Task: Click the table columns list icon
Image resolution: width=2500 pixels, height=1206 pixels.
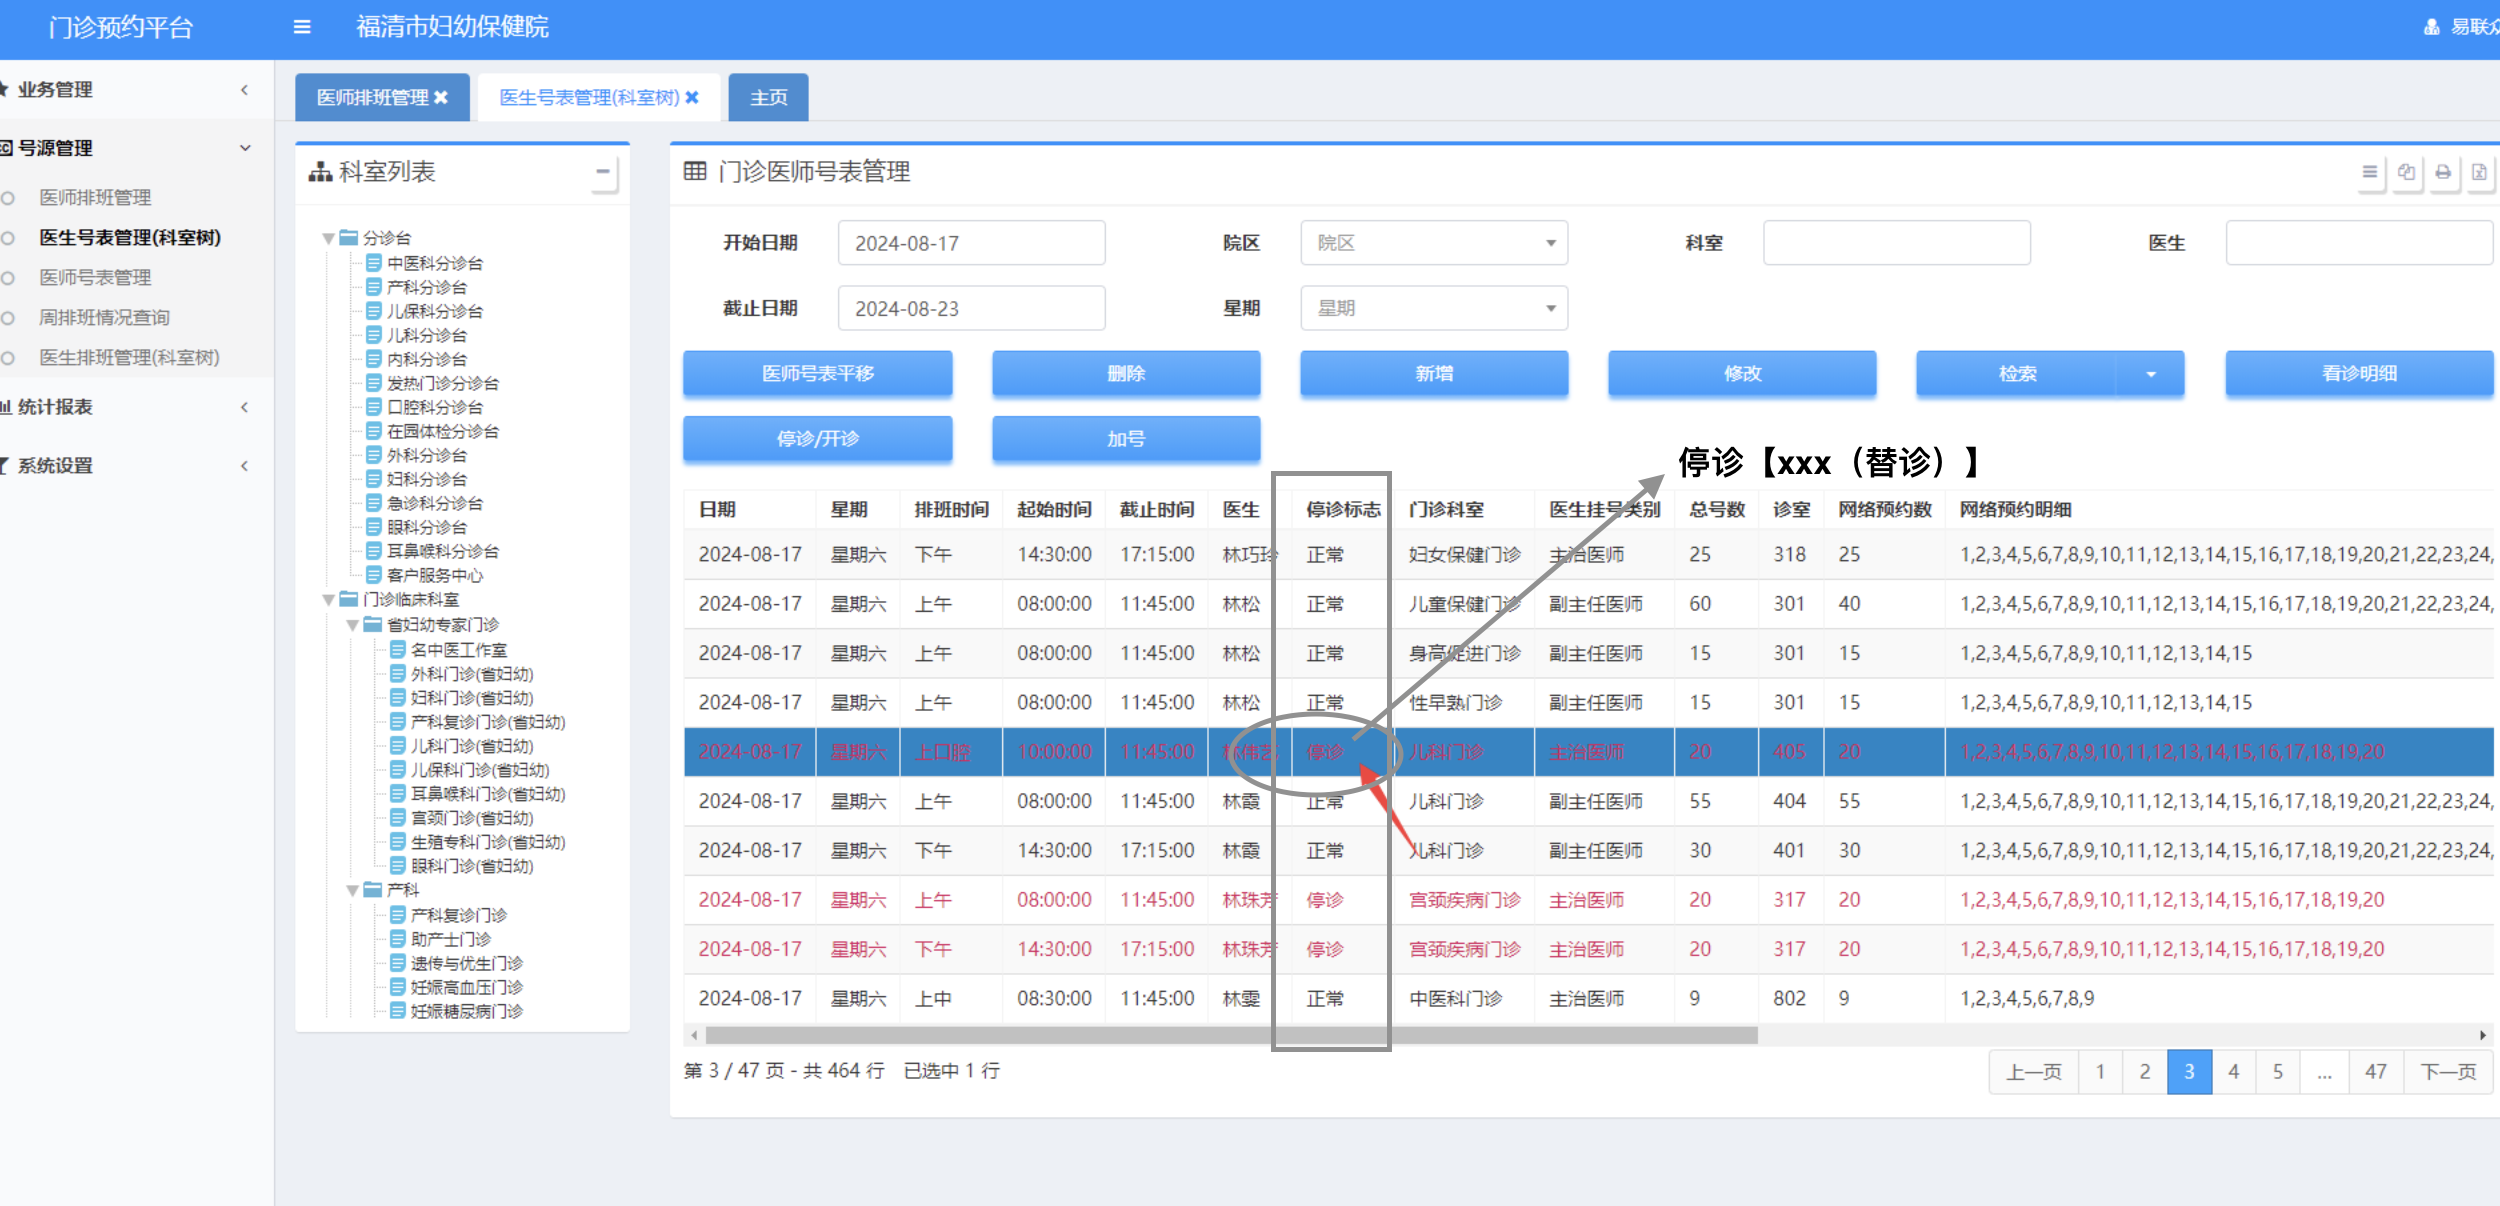Action: tap(2369, 172)
